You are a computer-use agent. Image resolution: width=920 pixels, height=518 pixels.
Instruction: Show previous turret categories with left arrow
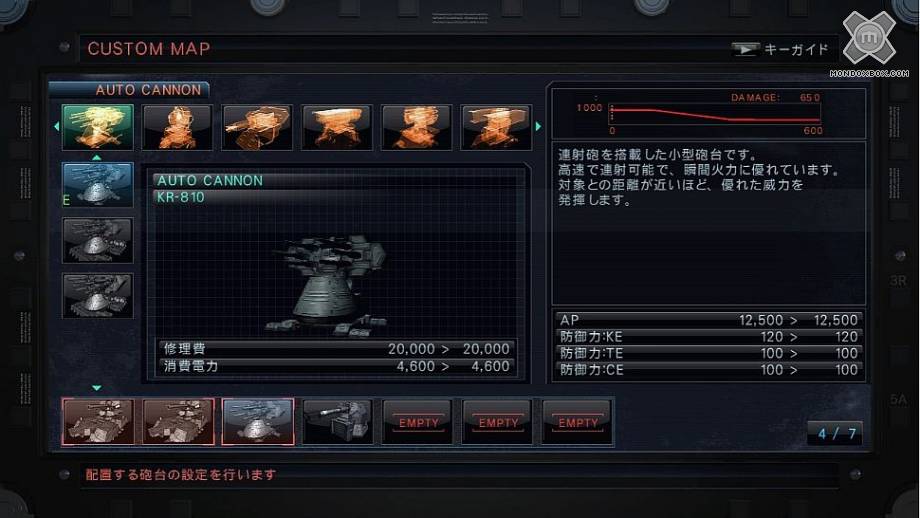click(56, 127)
